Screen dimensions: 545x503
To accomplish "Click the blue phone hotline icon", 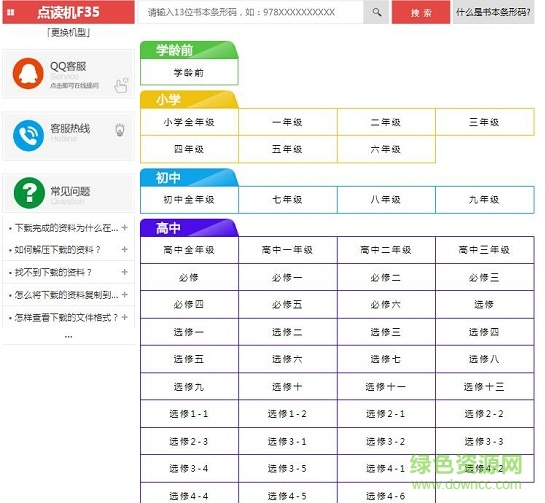I will click(29, 136).
